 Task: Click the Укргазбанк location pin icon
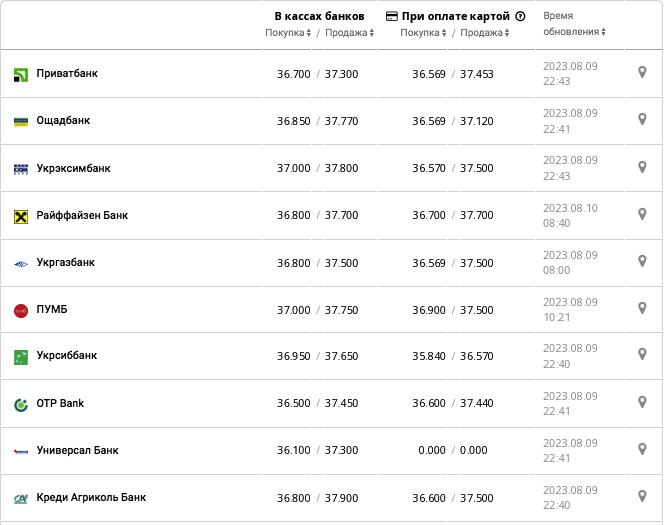point(642,261)
